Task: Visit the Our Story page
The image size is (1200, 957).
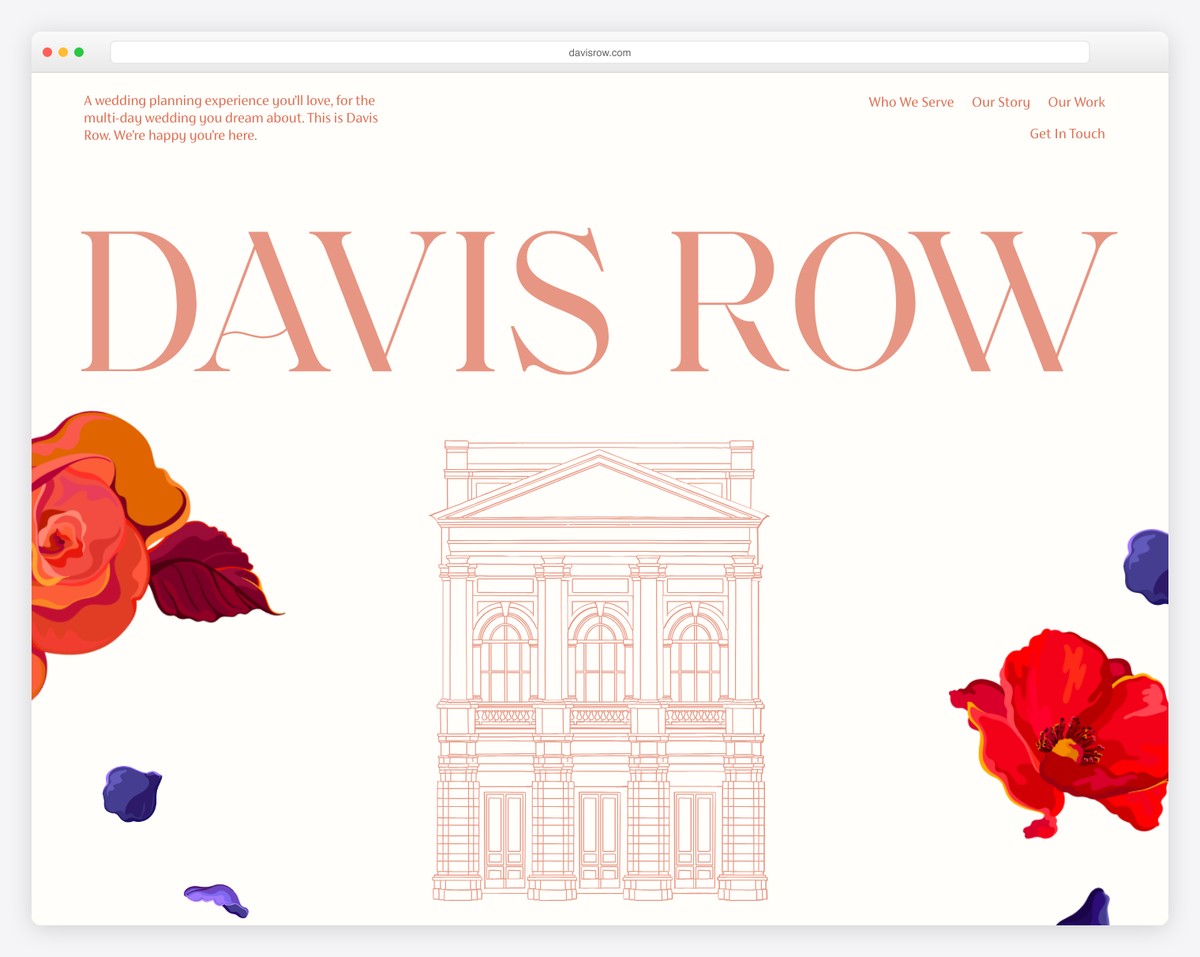Action: pyautogui.click(x=1000, y=101)
